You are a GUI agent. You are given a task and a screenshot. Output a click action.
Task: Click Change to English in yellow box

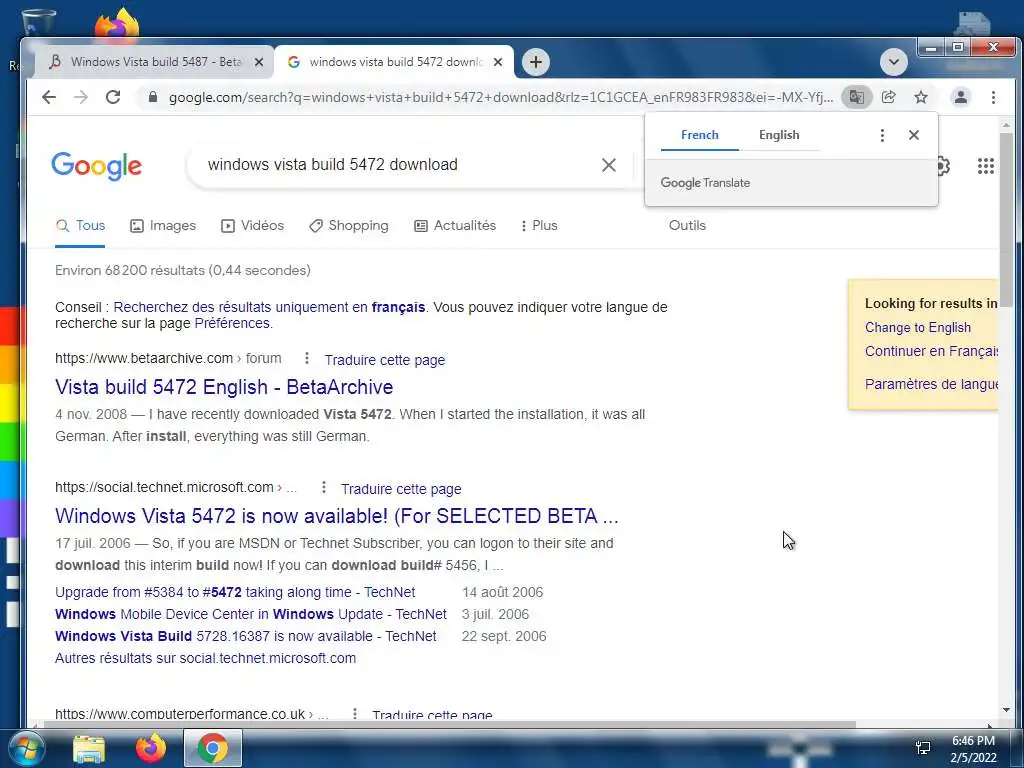tap(918, 328)
